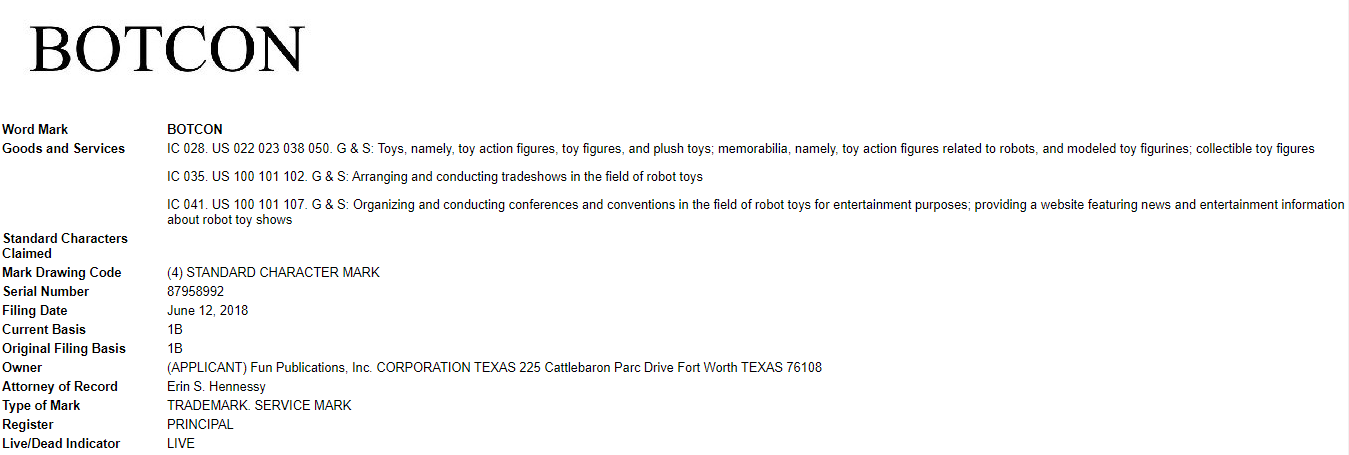Screen dimensions: 1349x455
Task: Click the IC 035 tradeshows description line
Action: pyautogui.click(x=435, y=177)
